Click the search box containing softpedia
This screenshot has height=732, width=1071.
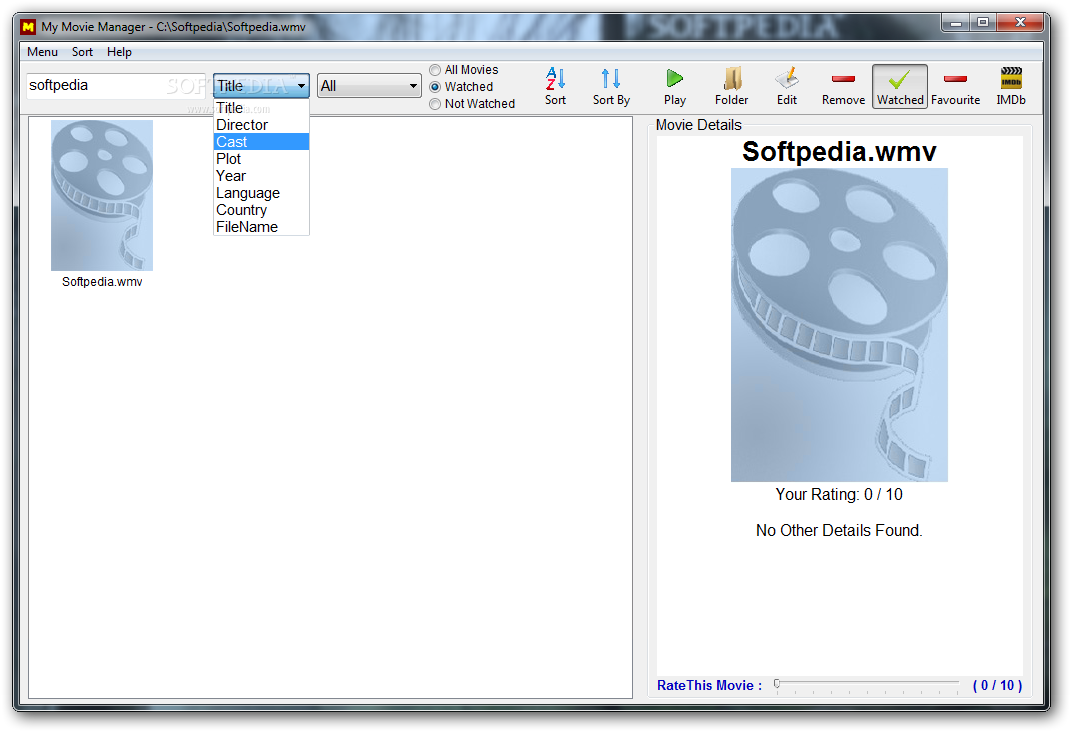pyautogui.click(x=115, y=86)
